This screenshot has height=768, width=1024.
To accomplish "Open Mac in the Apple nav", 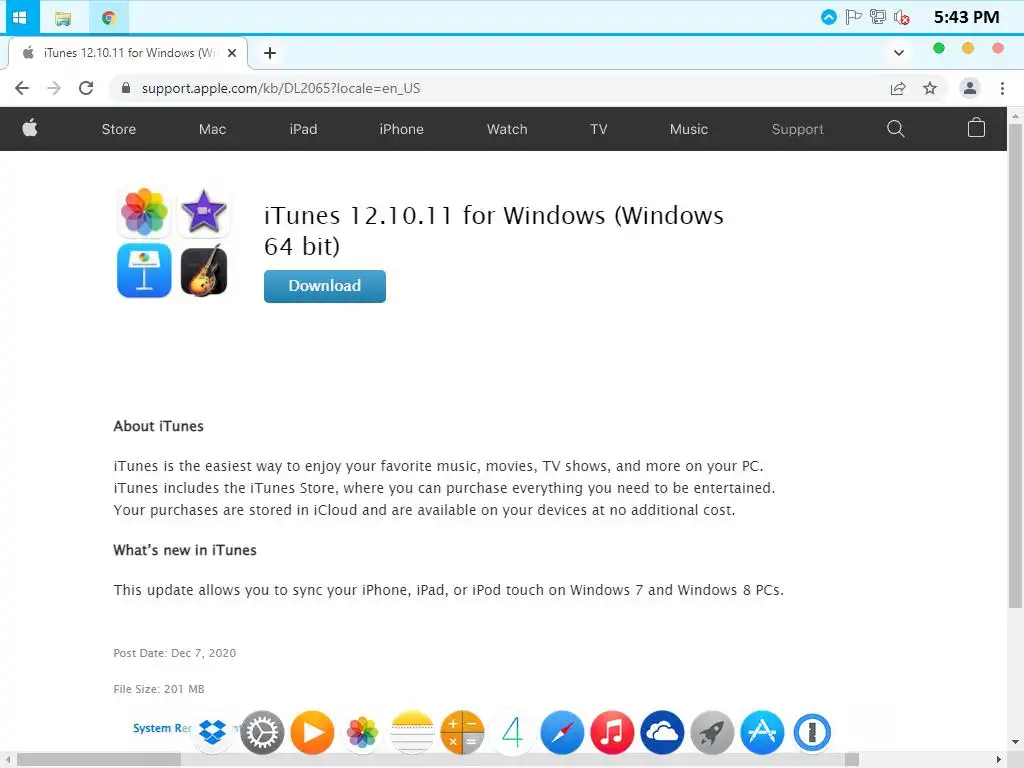I will 212,129.
